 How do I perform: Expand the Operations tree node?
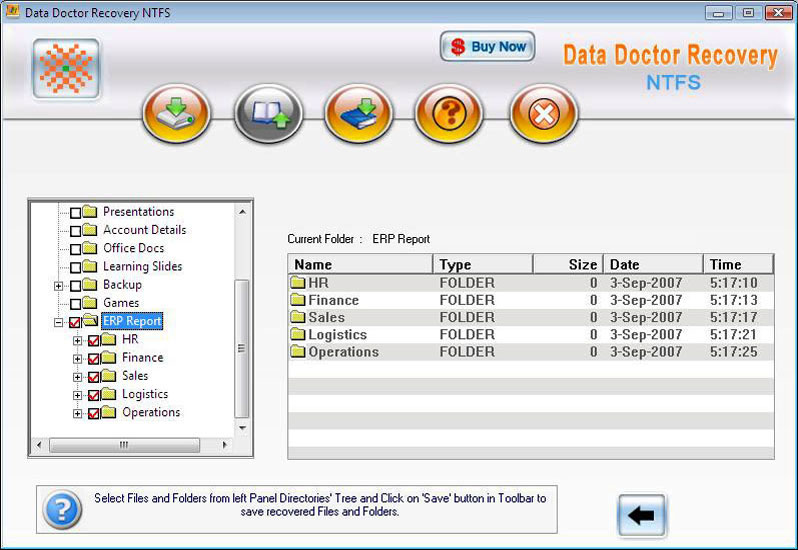(x=77, y=414)
